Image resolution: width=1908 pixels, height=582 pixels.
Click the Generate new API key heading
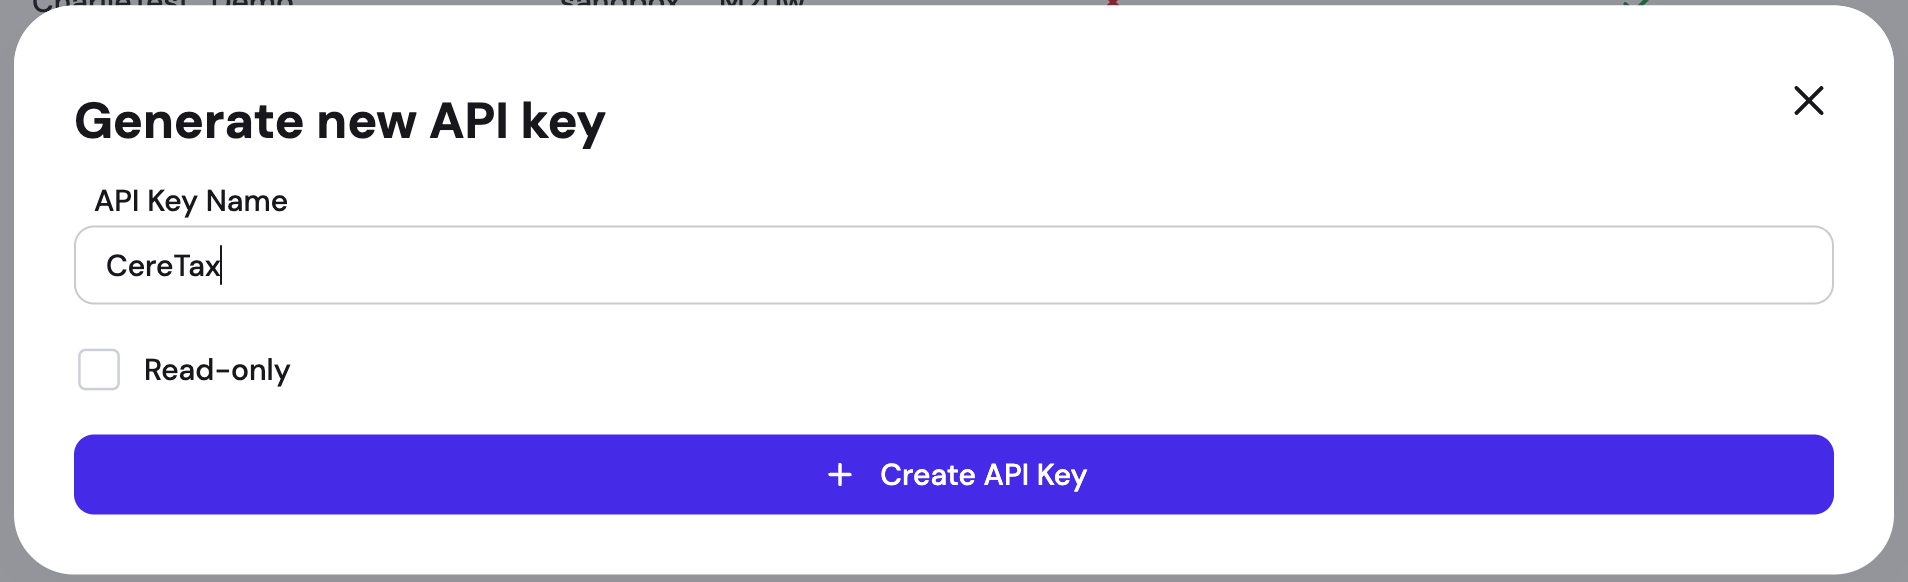tap(340, 122)
